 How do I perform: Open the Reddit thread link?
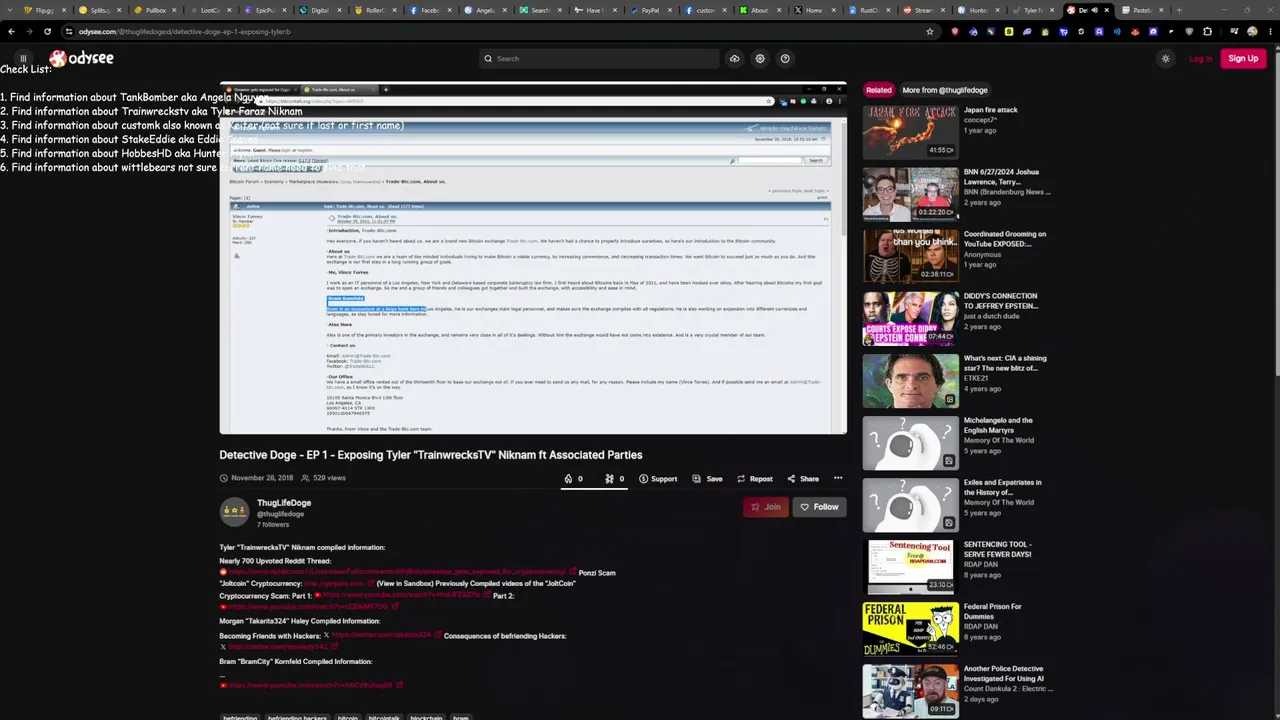point(397,572)
